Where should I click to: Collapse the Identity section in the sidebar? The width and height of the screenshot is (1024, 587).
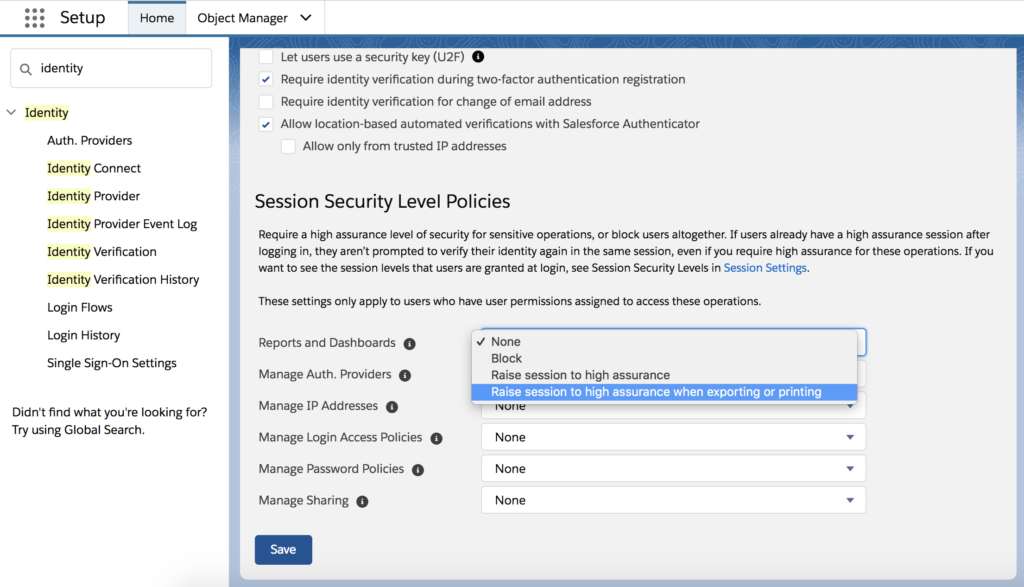click(x=10, y=112)
